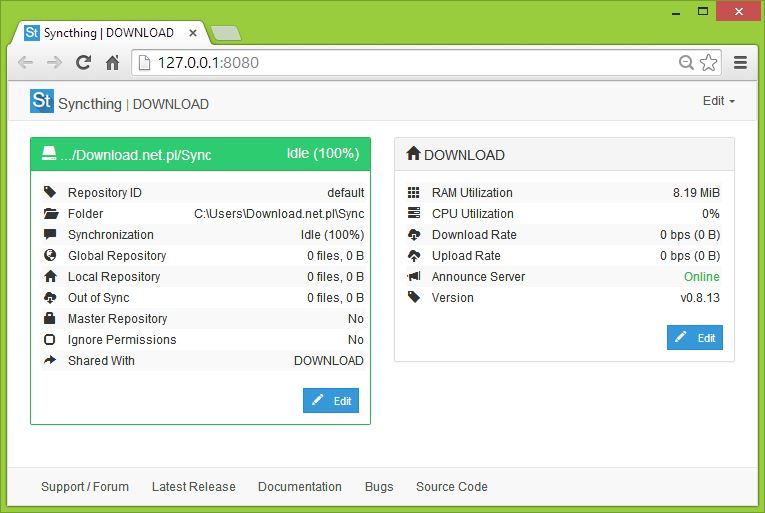This screenshot has width=765, height=513.
Task: Click the share arrow icon beside Shared With
Action: point(50,360)
